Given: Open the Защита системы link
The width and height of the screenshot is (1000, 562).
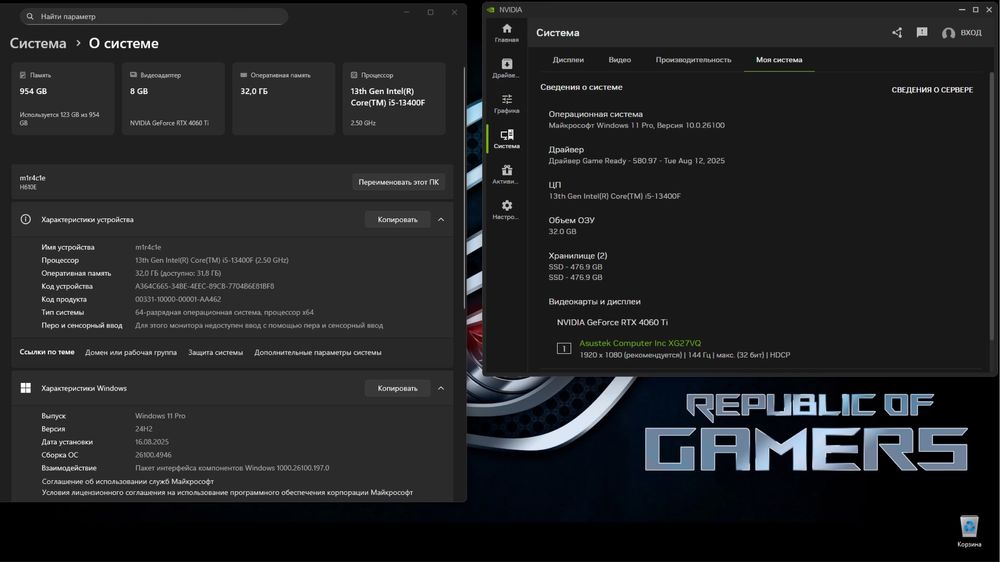Looking at the screenshot, I should 216,352.
